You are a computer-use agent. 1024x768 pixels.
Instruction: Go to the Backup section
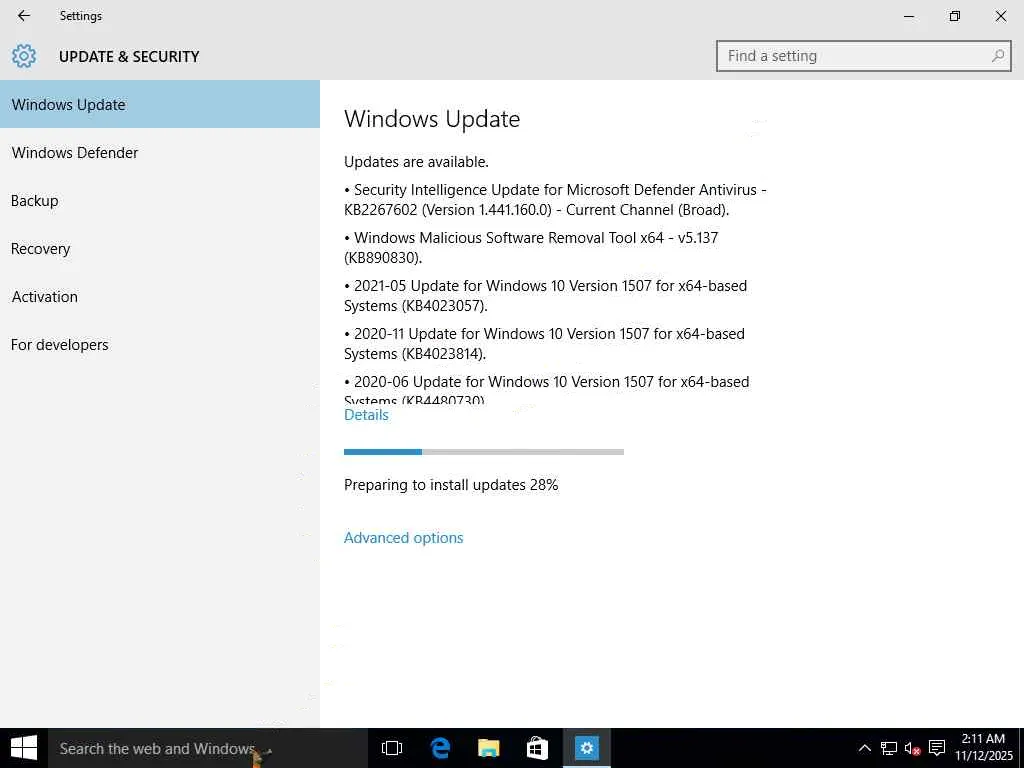tap(160, 200)
